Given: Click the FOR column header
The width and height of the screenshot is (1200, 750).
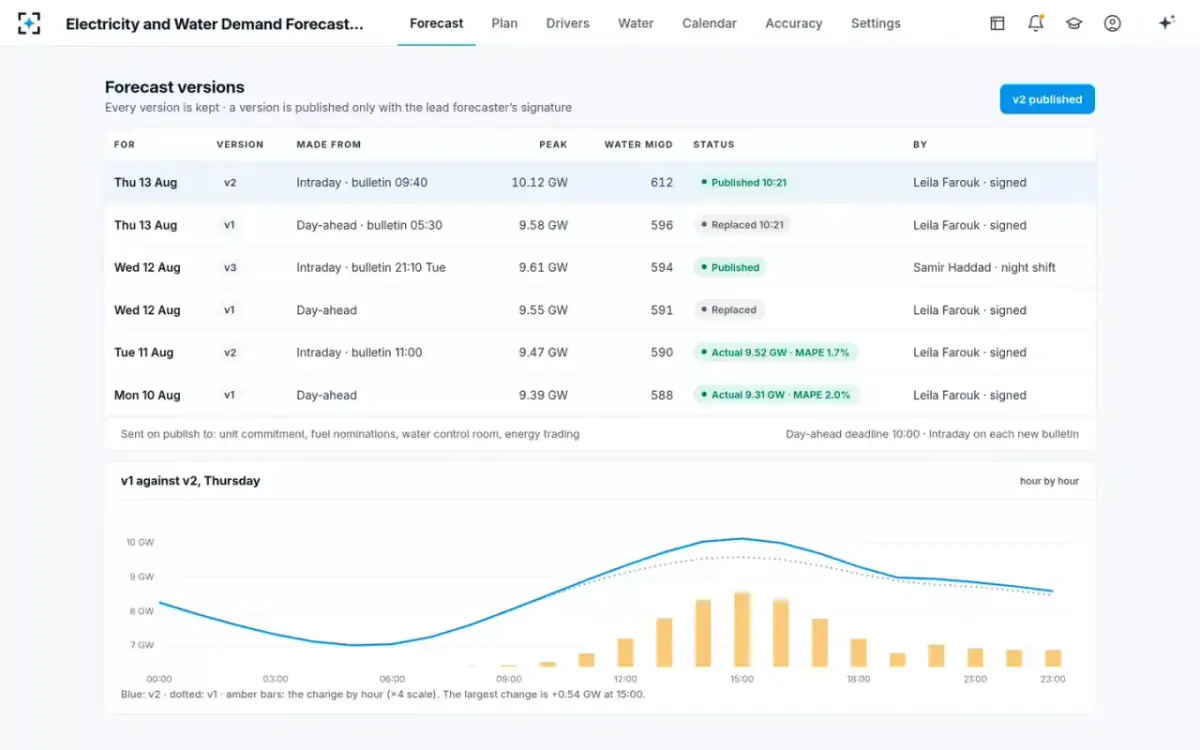Looking at the screenshot, I should point(124,145).
